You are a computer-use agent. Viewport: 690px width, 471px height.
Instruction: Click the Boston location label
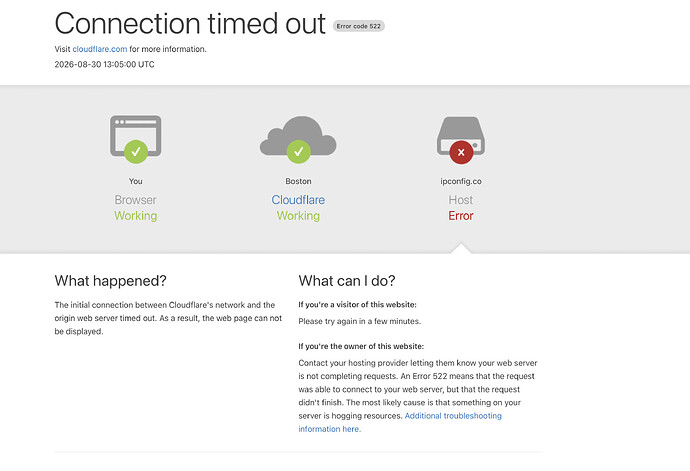298,181
